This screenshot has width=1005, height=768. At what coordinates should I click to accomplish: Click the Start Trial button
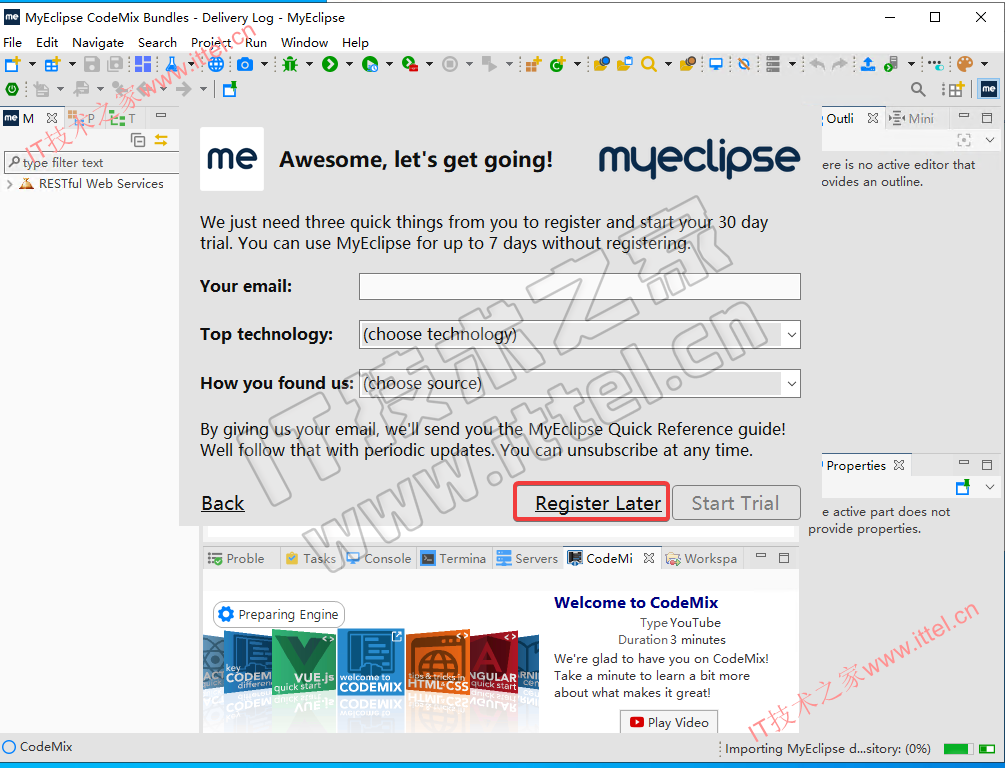tap(736, 503)
